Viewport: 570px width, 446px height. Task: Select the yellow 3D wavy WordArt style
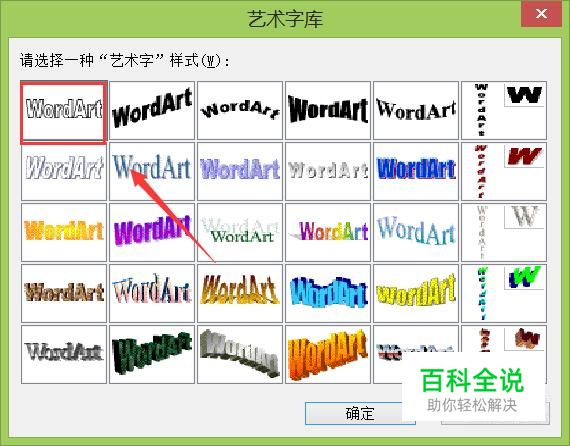coord(416,294)
